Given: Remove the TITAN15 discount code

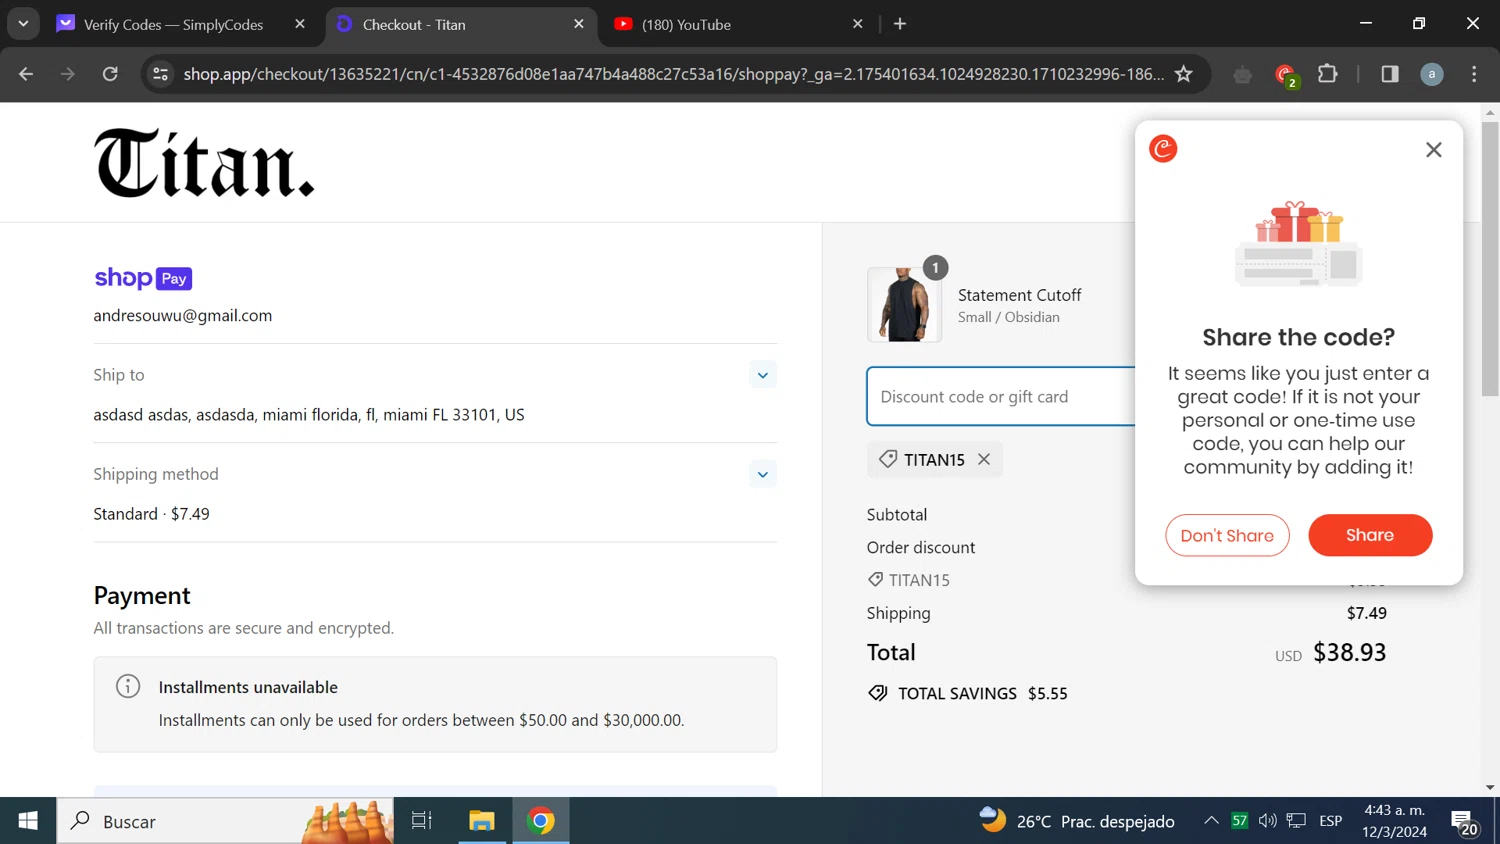Looking at the screenshot, I should click(x=984, y=459).
